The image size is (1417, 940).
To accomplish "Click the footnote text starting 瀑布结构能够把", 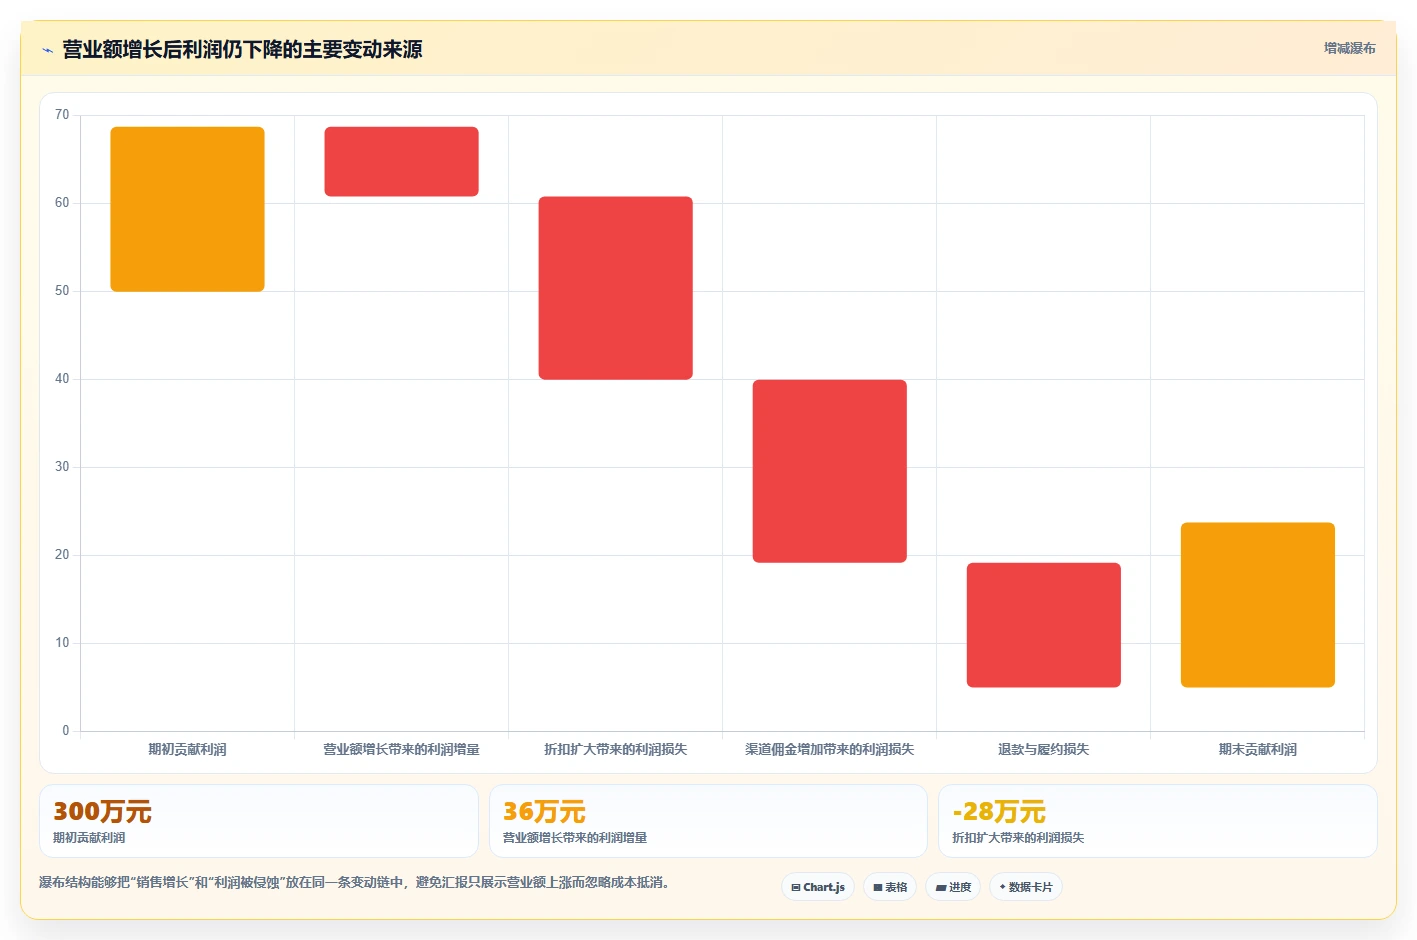I will coord(354,882).
